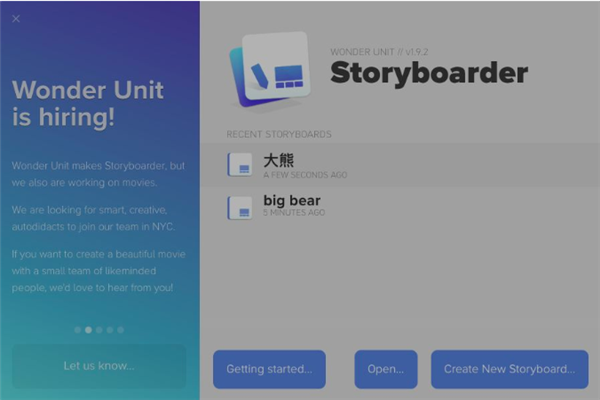
Task: Close the Wonder Unit hiring panel
Action: (16, 19)
